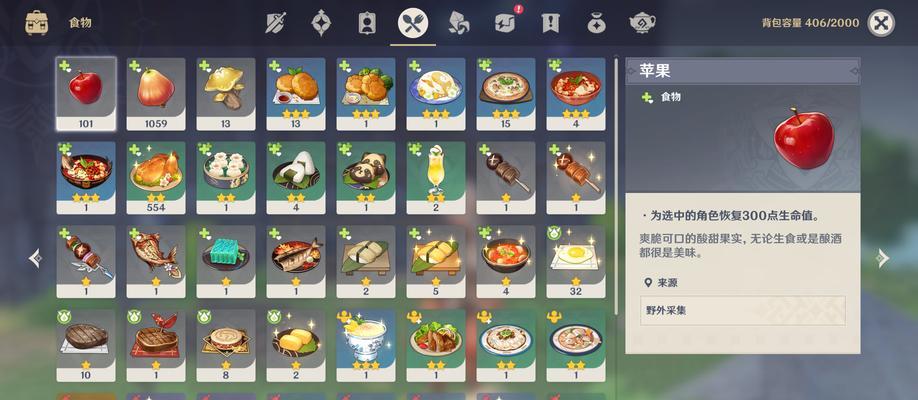Open the Weapons category tab

click(275, 23)
